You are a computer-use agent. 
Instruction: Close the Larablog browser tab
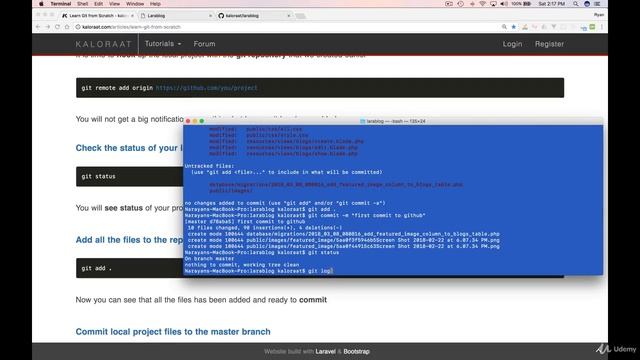pyautogui.click(x=210, y=16)
